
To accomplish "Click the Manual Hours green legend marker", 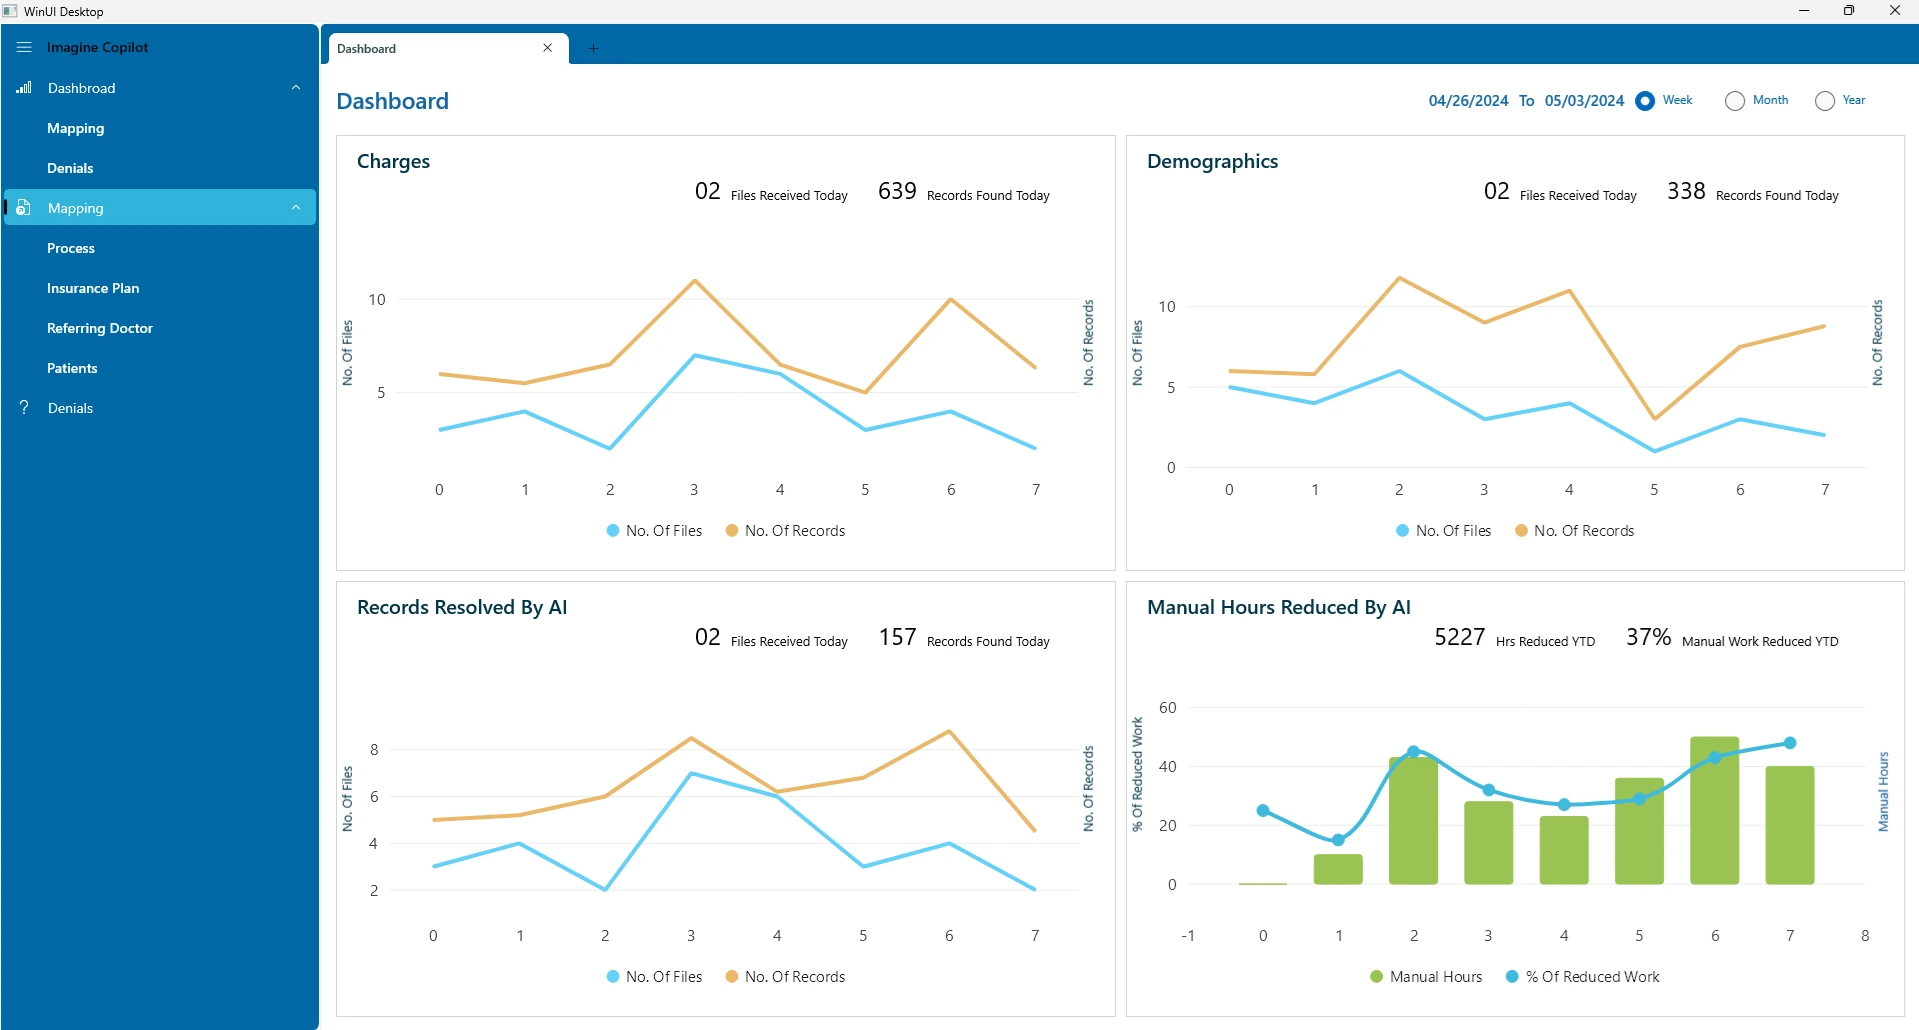I will [1377, 977].
